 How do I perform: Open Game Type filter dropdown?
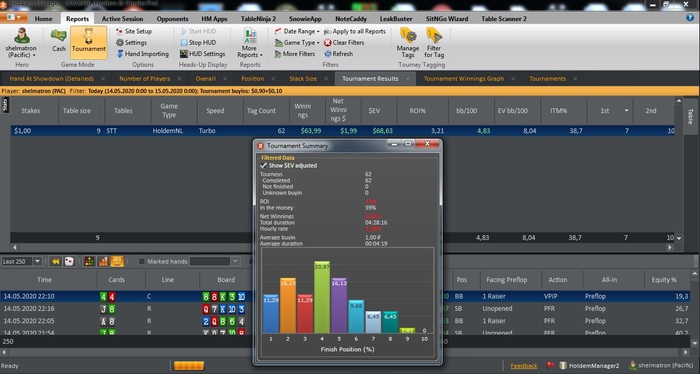point(296,42)
